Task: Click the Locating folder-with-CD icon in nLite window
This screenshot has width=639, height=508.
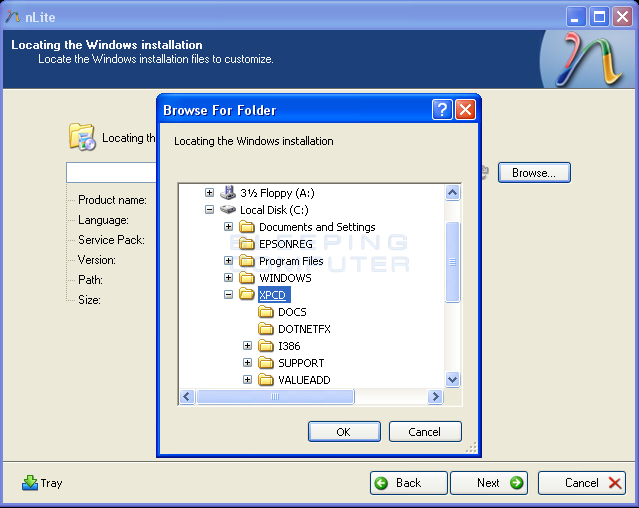Action: (82, 137)
